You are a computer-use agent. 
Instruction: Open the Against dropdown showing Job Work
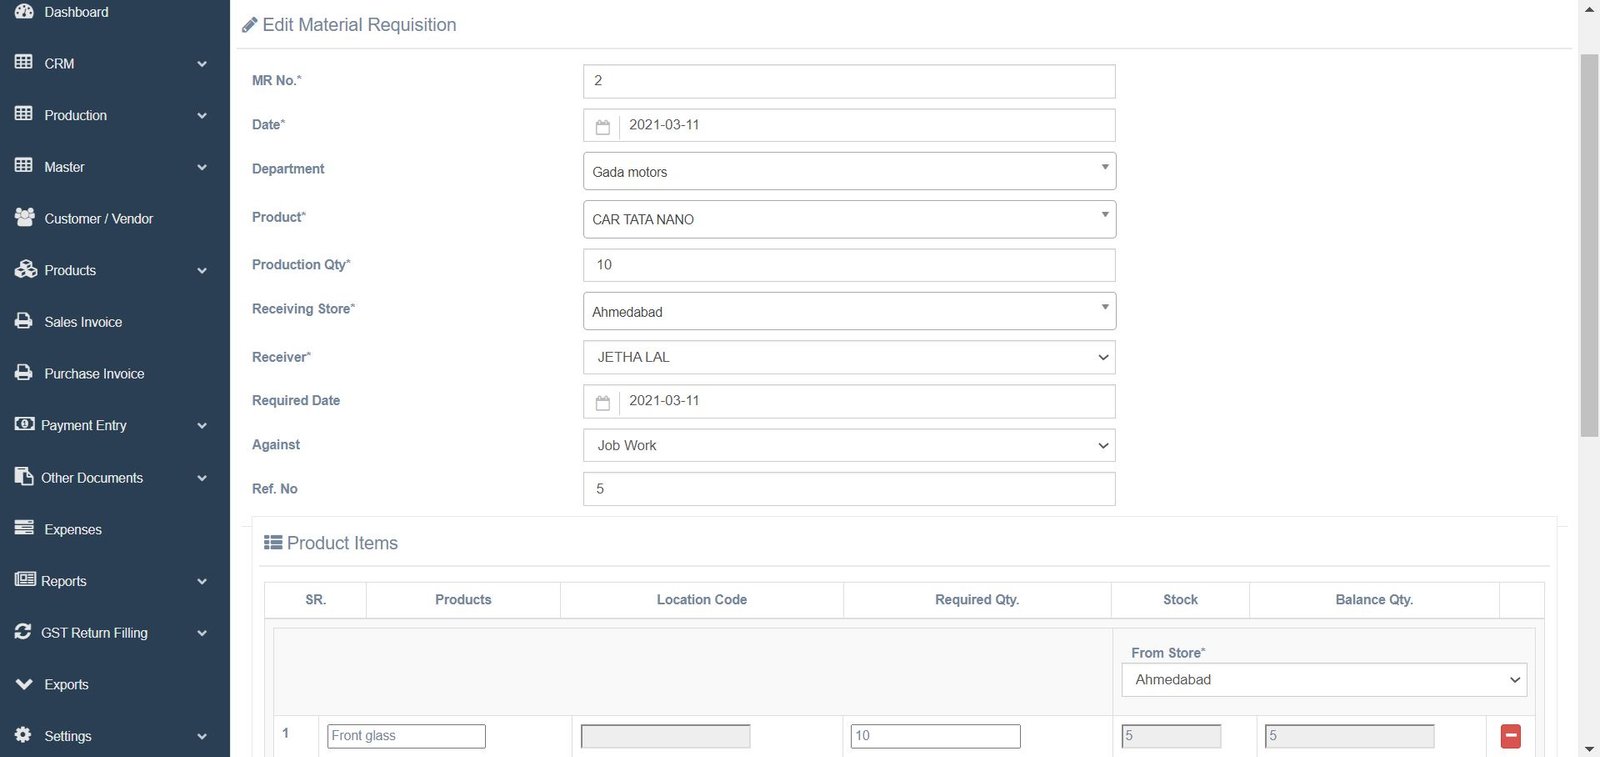coord(849,445)
